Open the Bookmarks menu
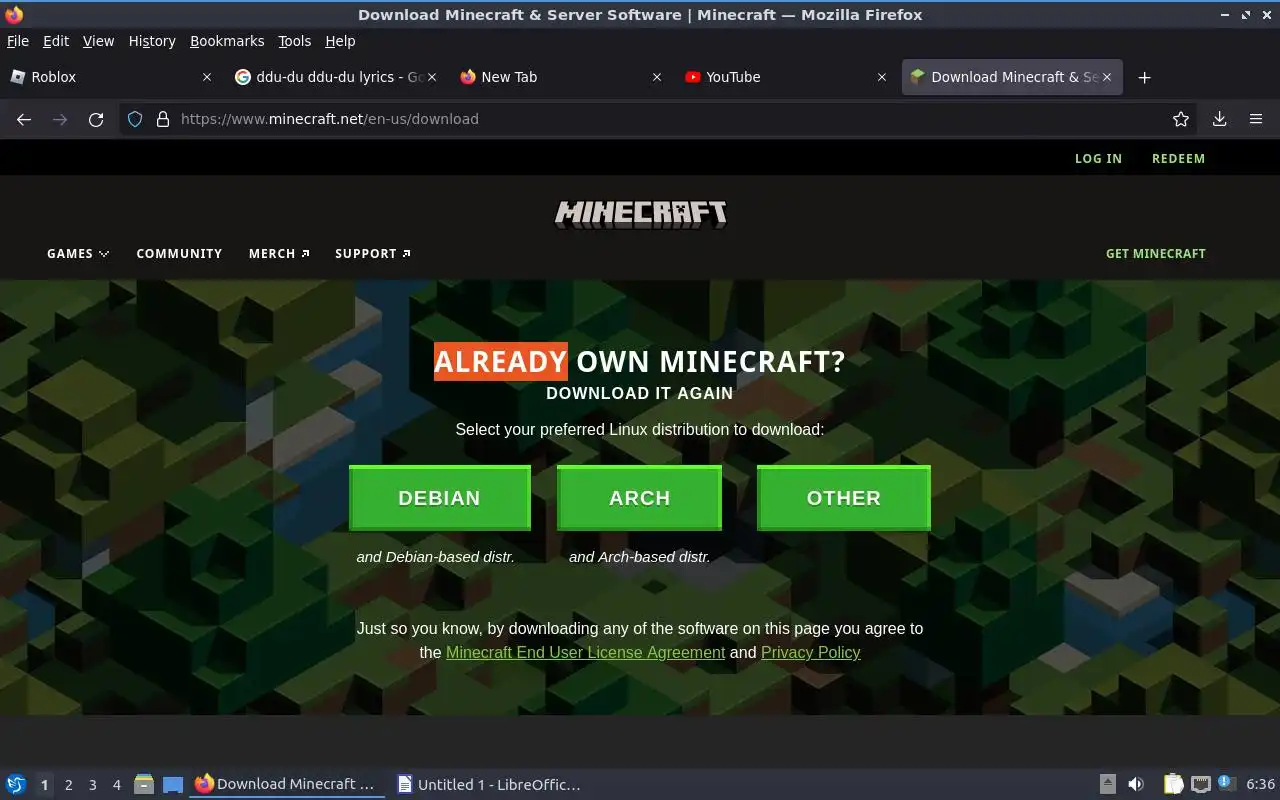The image size is (1280, 800). [x=227, y=41]
